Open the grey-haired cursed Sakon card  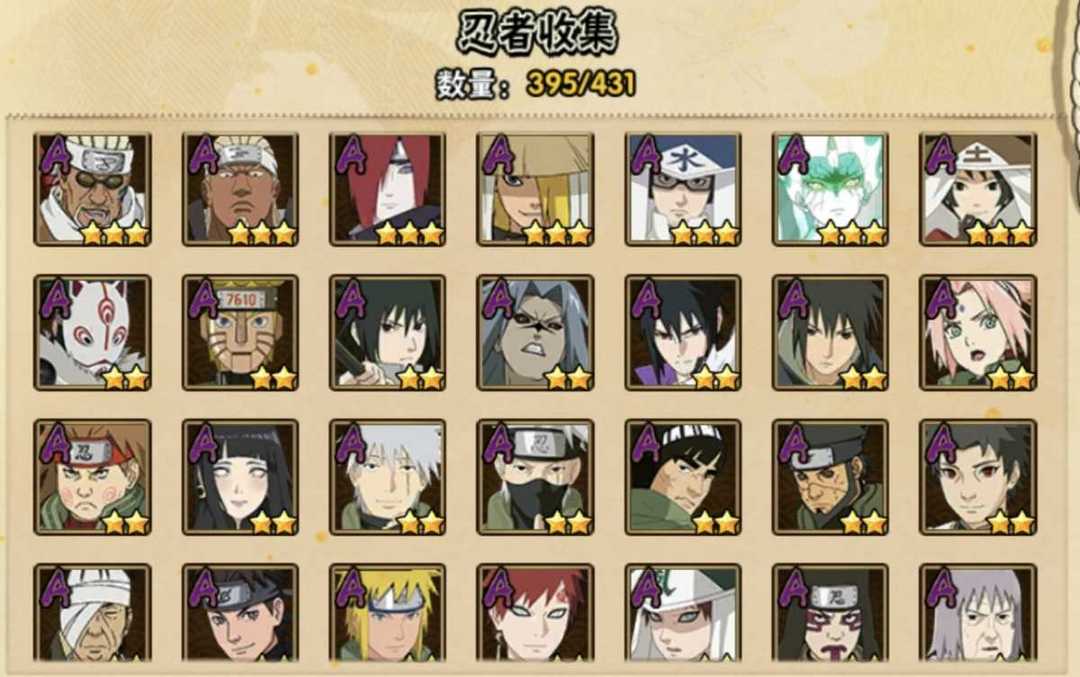(535, 333)
